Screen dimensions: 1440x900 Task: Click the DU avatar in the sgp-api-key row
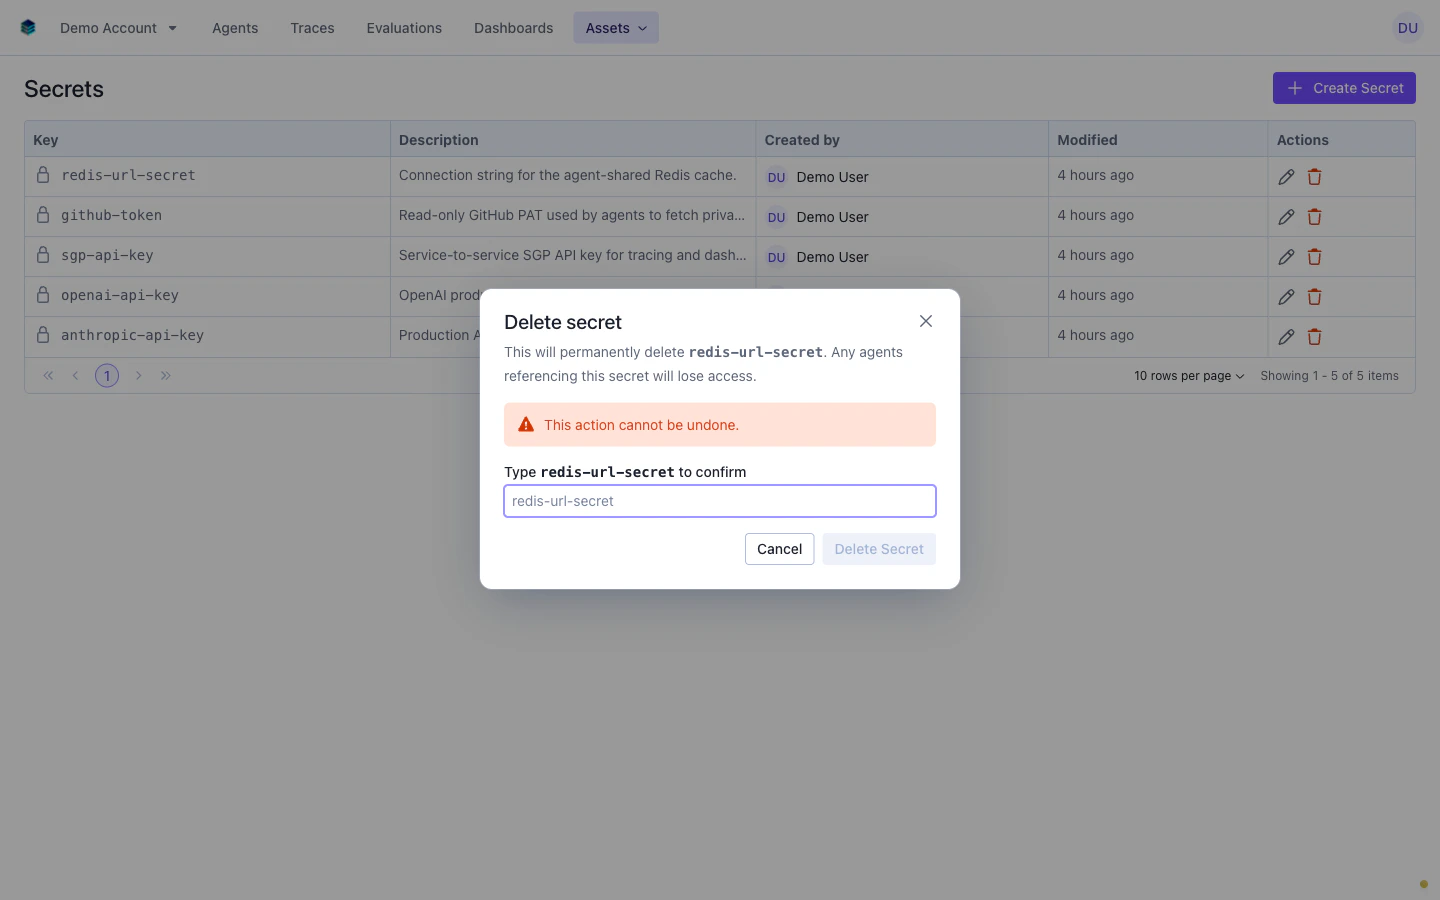point(777,257)
